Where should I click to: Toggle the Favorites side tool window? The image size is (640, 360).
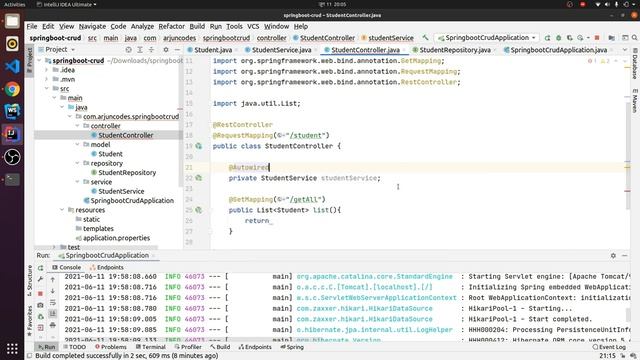pyautogui.click(x=29, y=321)
